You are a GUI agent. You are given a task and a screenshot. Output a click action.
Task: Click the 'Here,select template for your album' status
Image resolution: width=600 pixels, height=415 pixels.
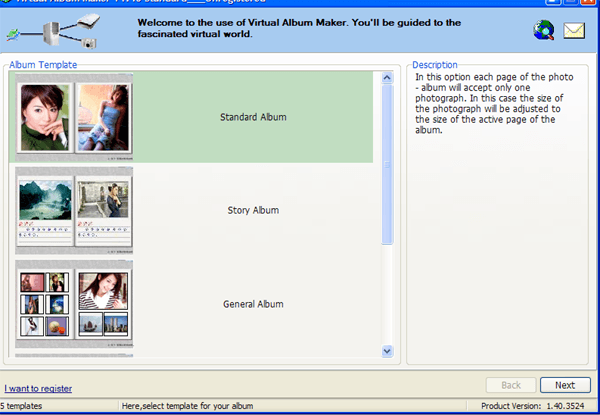tap(188, 406)
